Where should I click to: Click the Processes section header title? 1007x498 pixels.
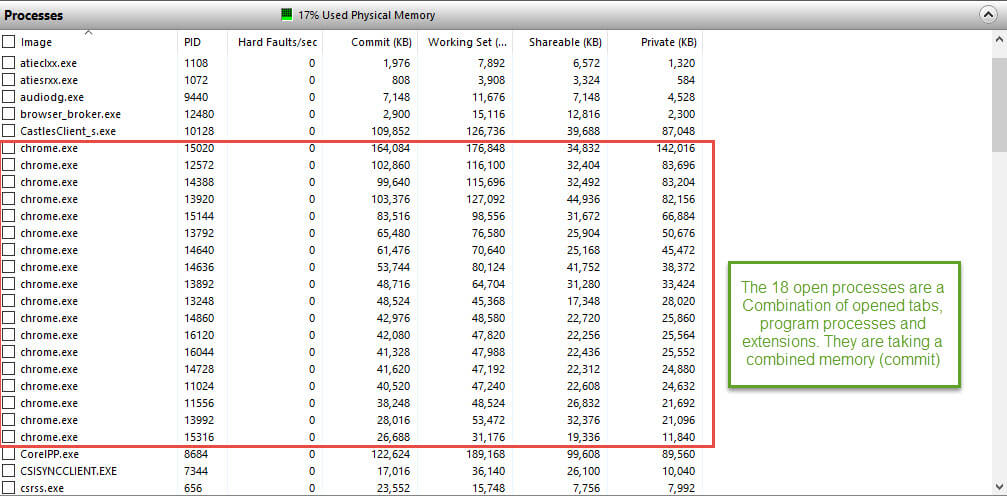(33, 15)
